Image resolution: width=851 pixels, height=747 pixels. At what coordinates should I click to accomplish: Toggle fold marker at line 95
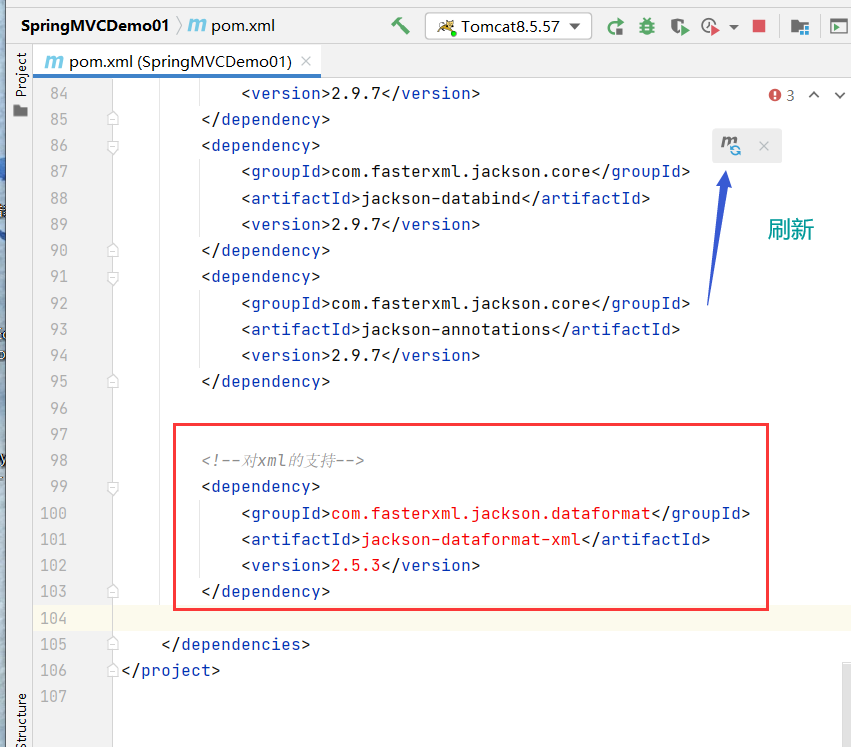tap(113, 381)
